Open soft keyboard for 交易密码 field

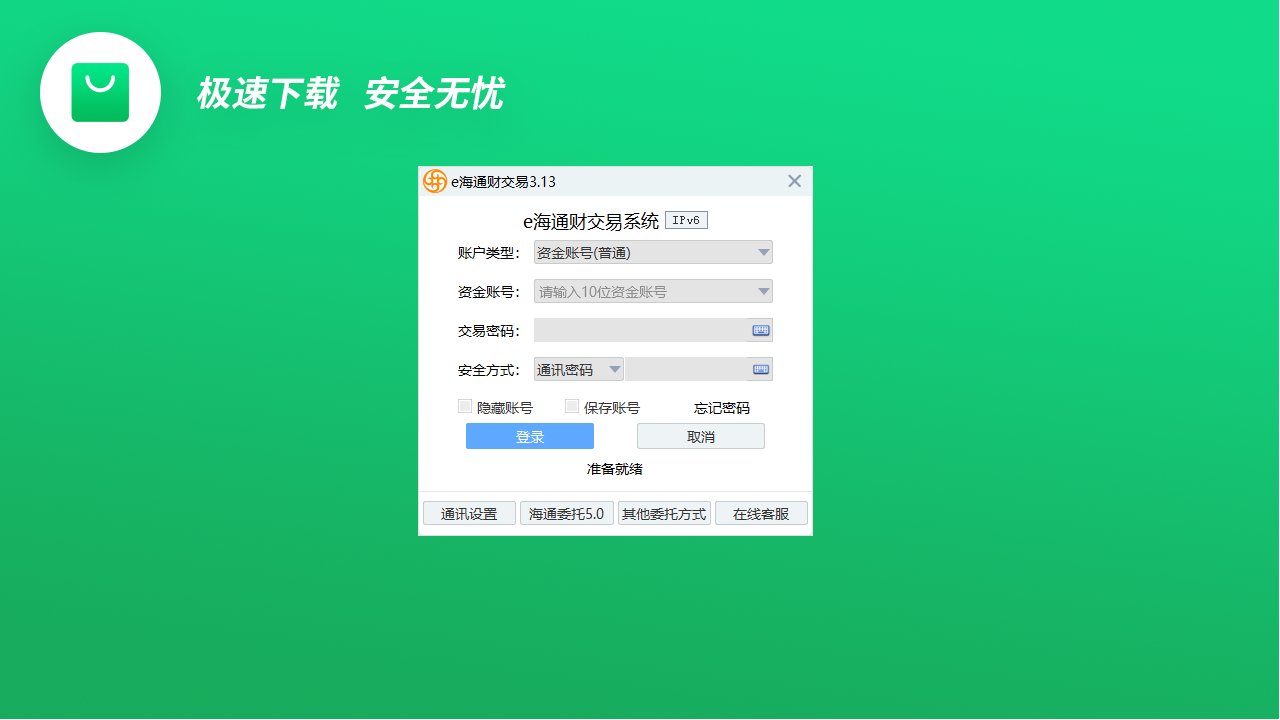coord(761,330)
